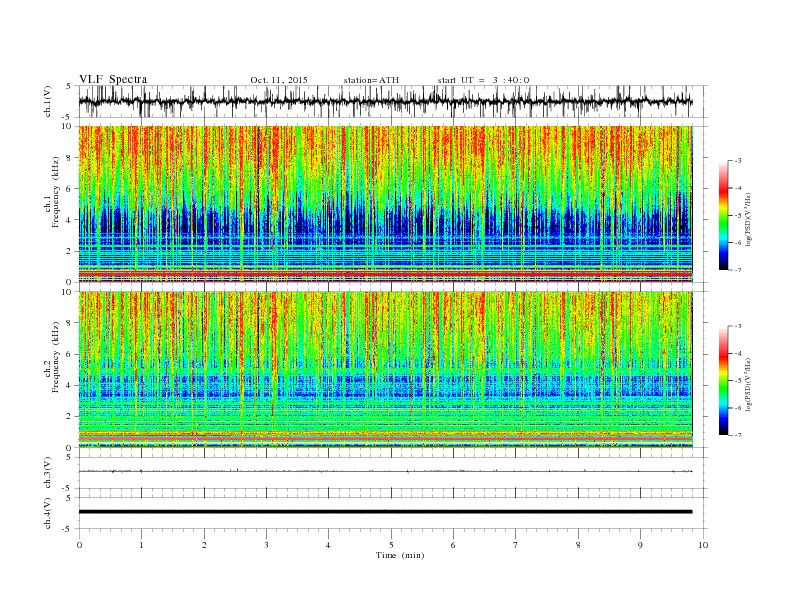The image size is (792, 612).
Task: Click the ch.1 spectrogram panel
Action: tap(386, 204)
